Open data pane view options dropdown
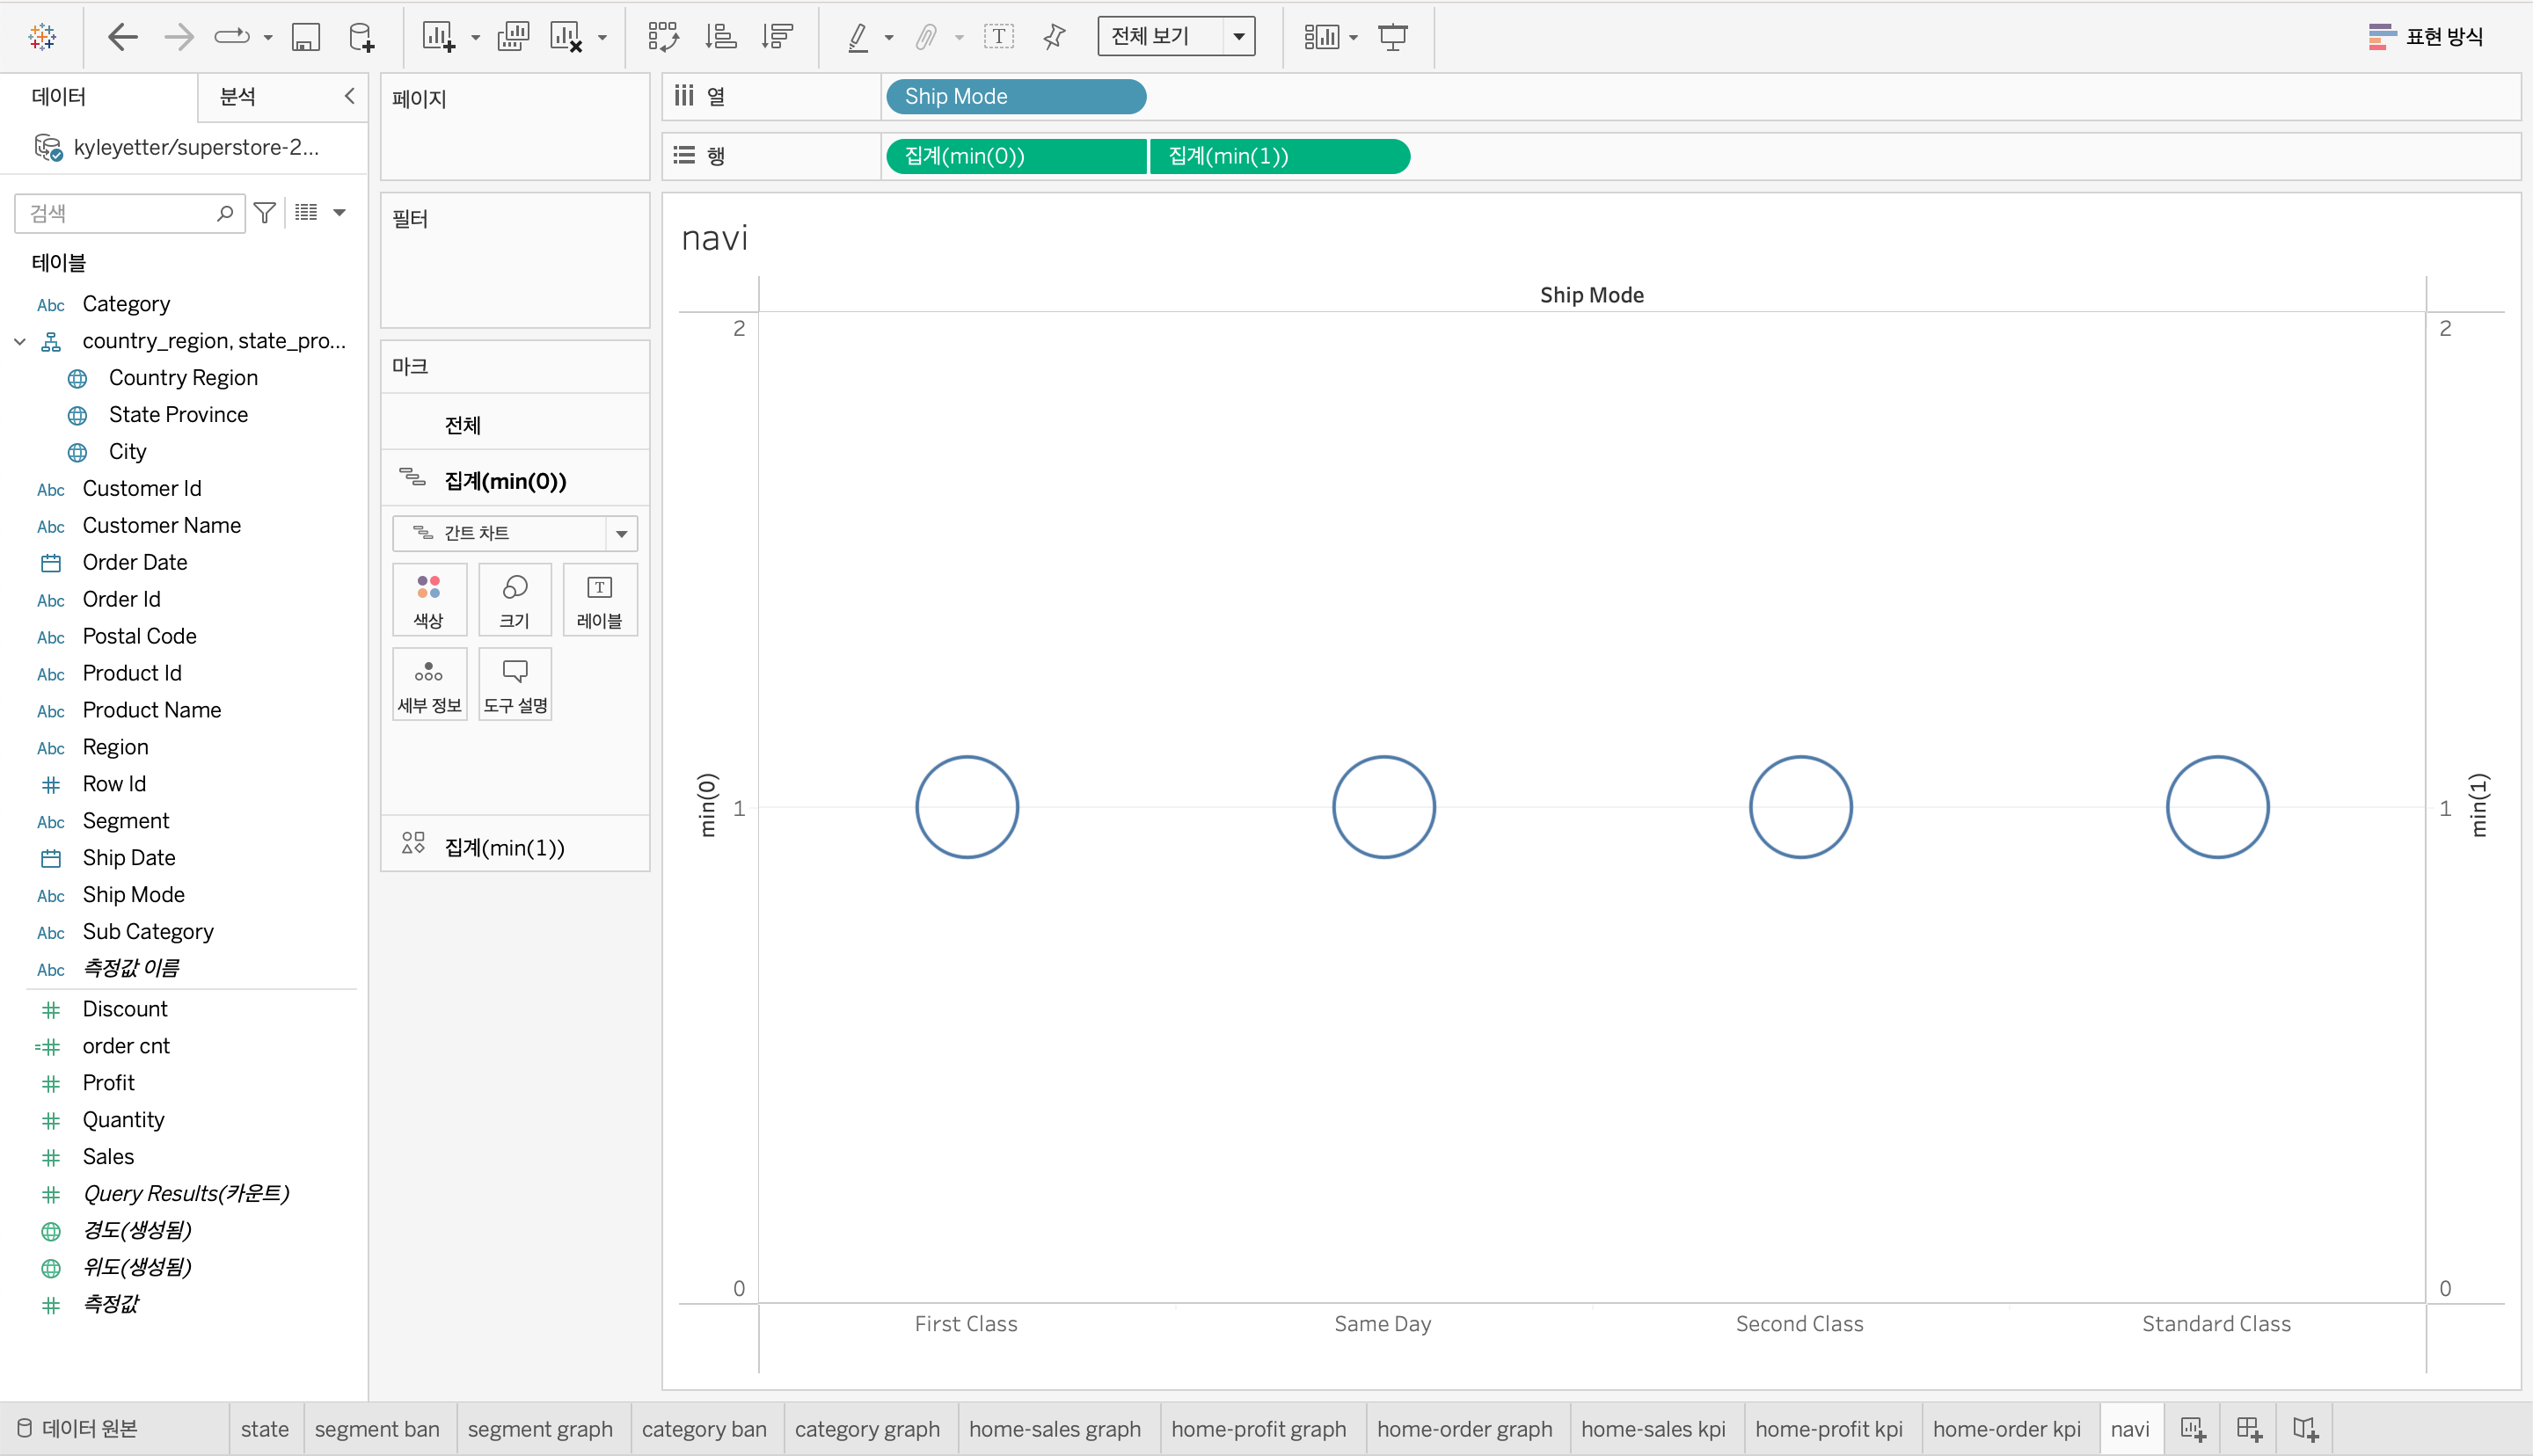The image size is (2533, 1456). click(339, 212)
